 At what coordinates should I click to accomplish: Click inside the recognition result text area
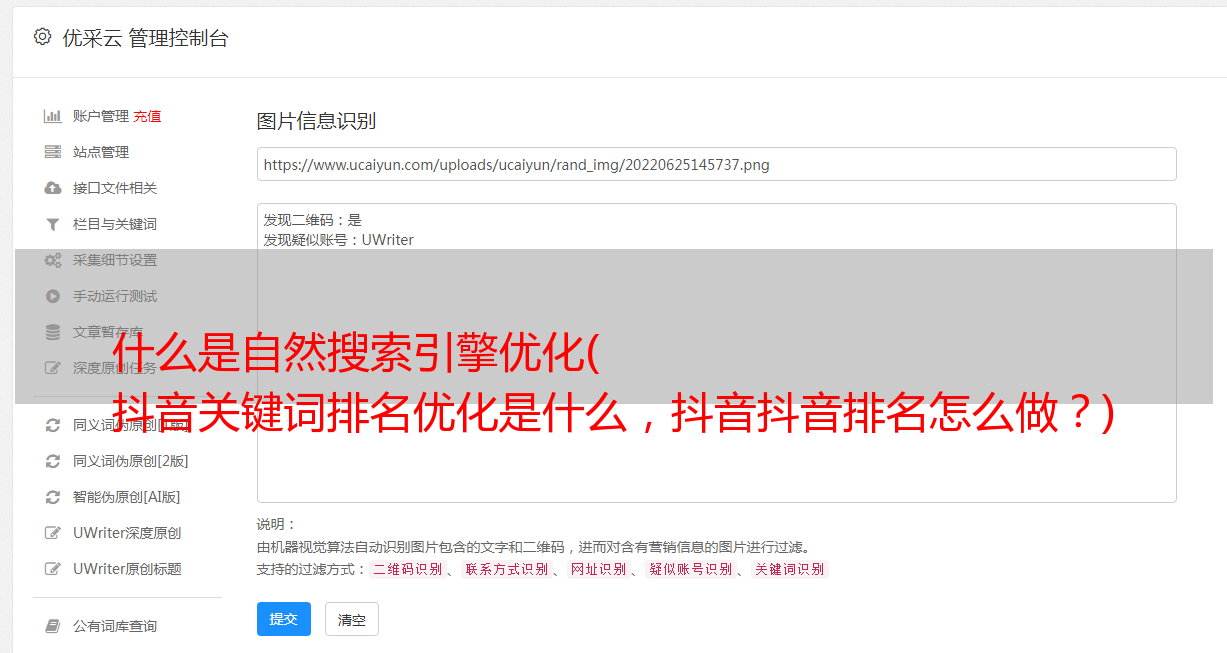[x=716, y=353]
